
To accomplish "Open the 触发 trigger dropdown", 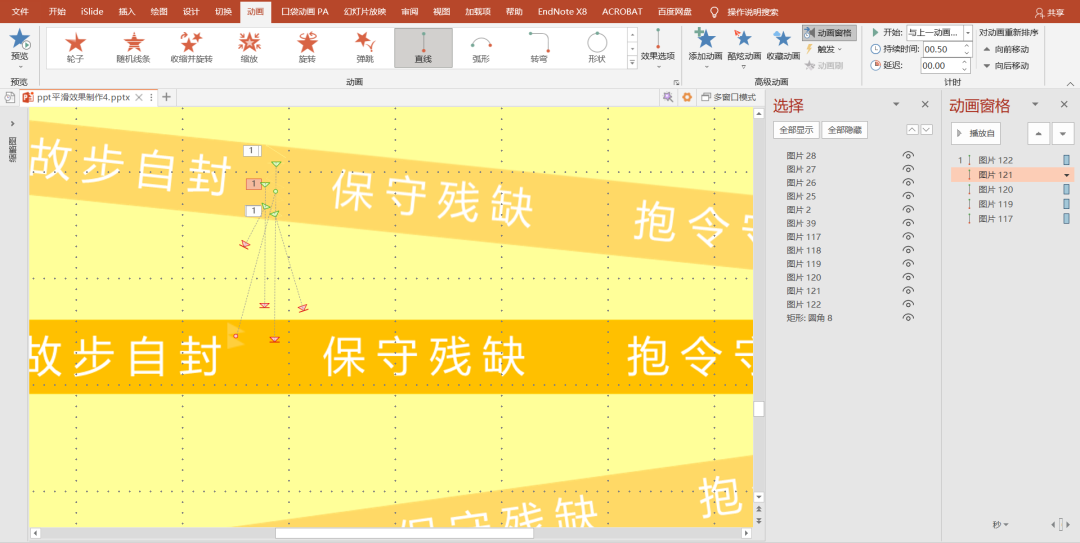I will pyautogui.click(x=824, y=49).
